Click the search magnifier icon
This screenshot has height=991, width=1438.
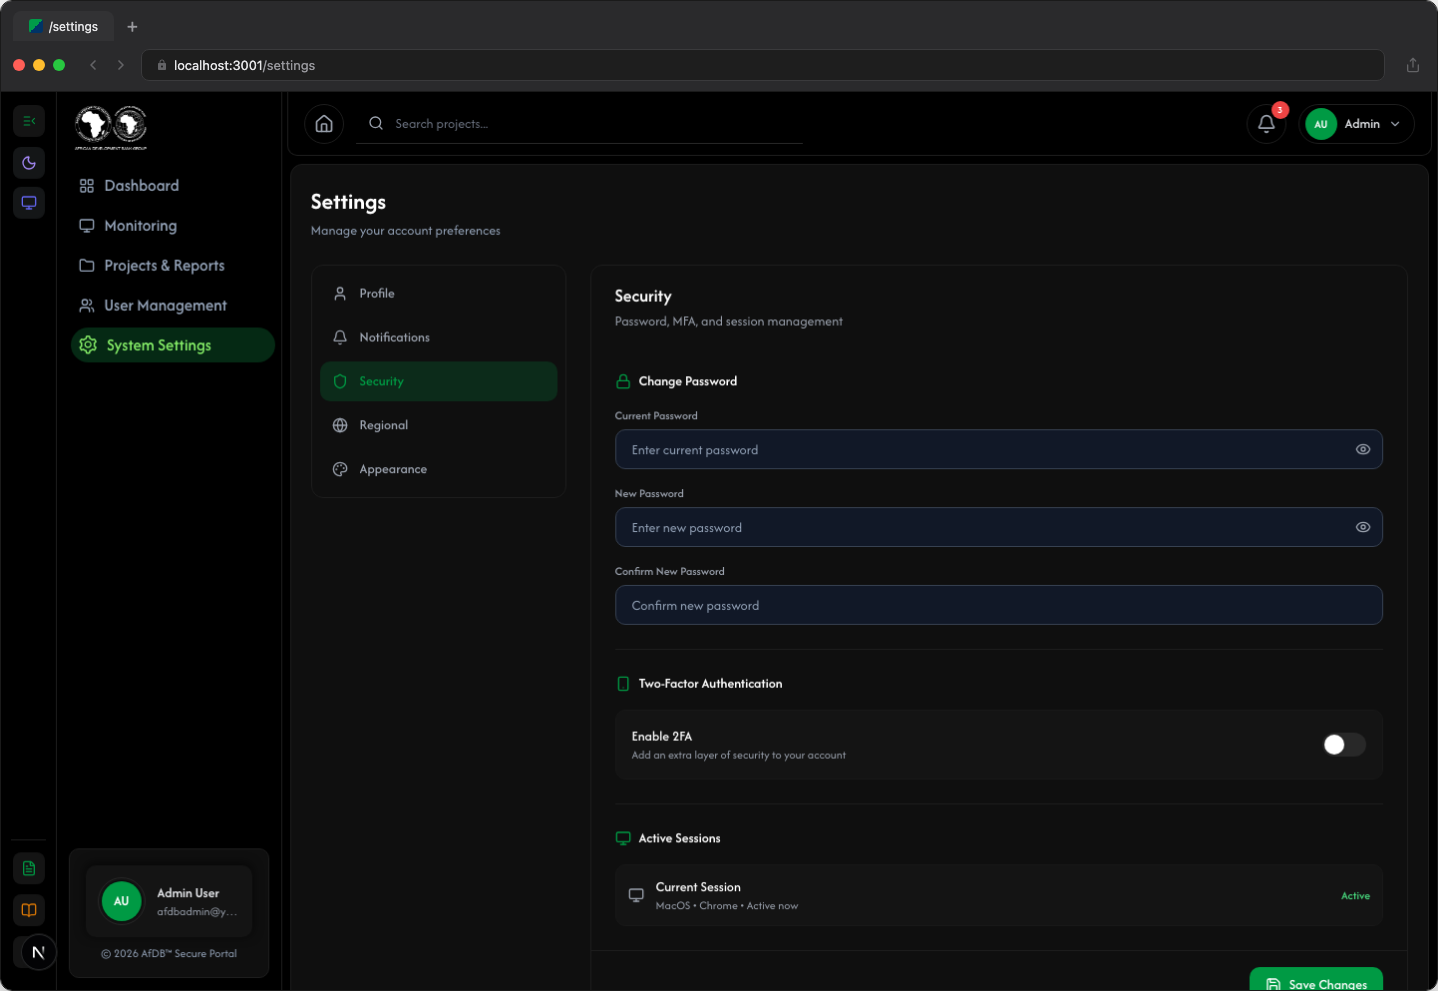376,123
